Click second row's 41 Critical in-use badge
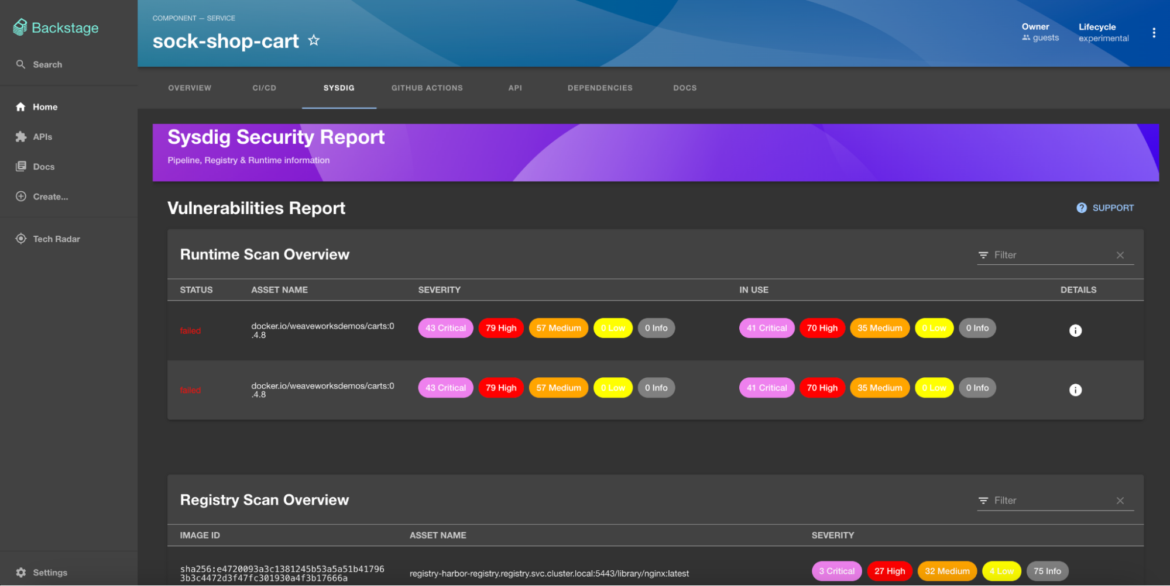This screenshot has height=586, width=1170. pos(766,387)
